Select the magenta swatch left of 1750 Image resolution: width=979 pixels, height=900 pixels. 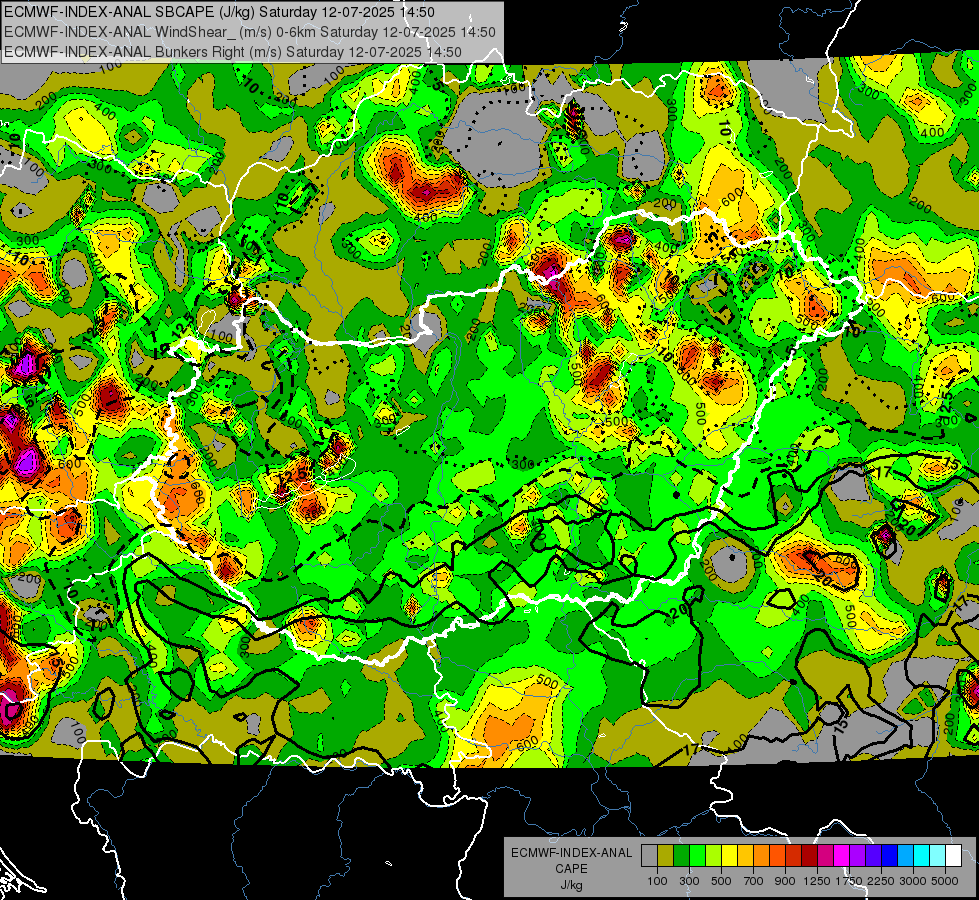842,856
